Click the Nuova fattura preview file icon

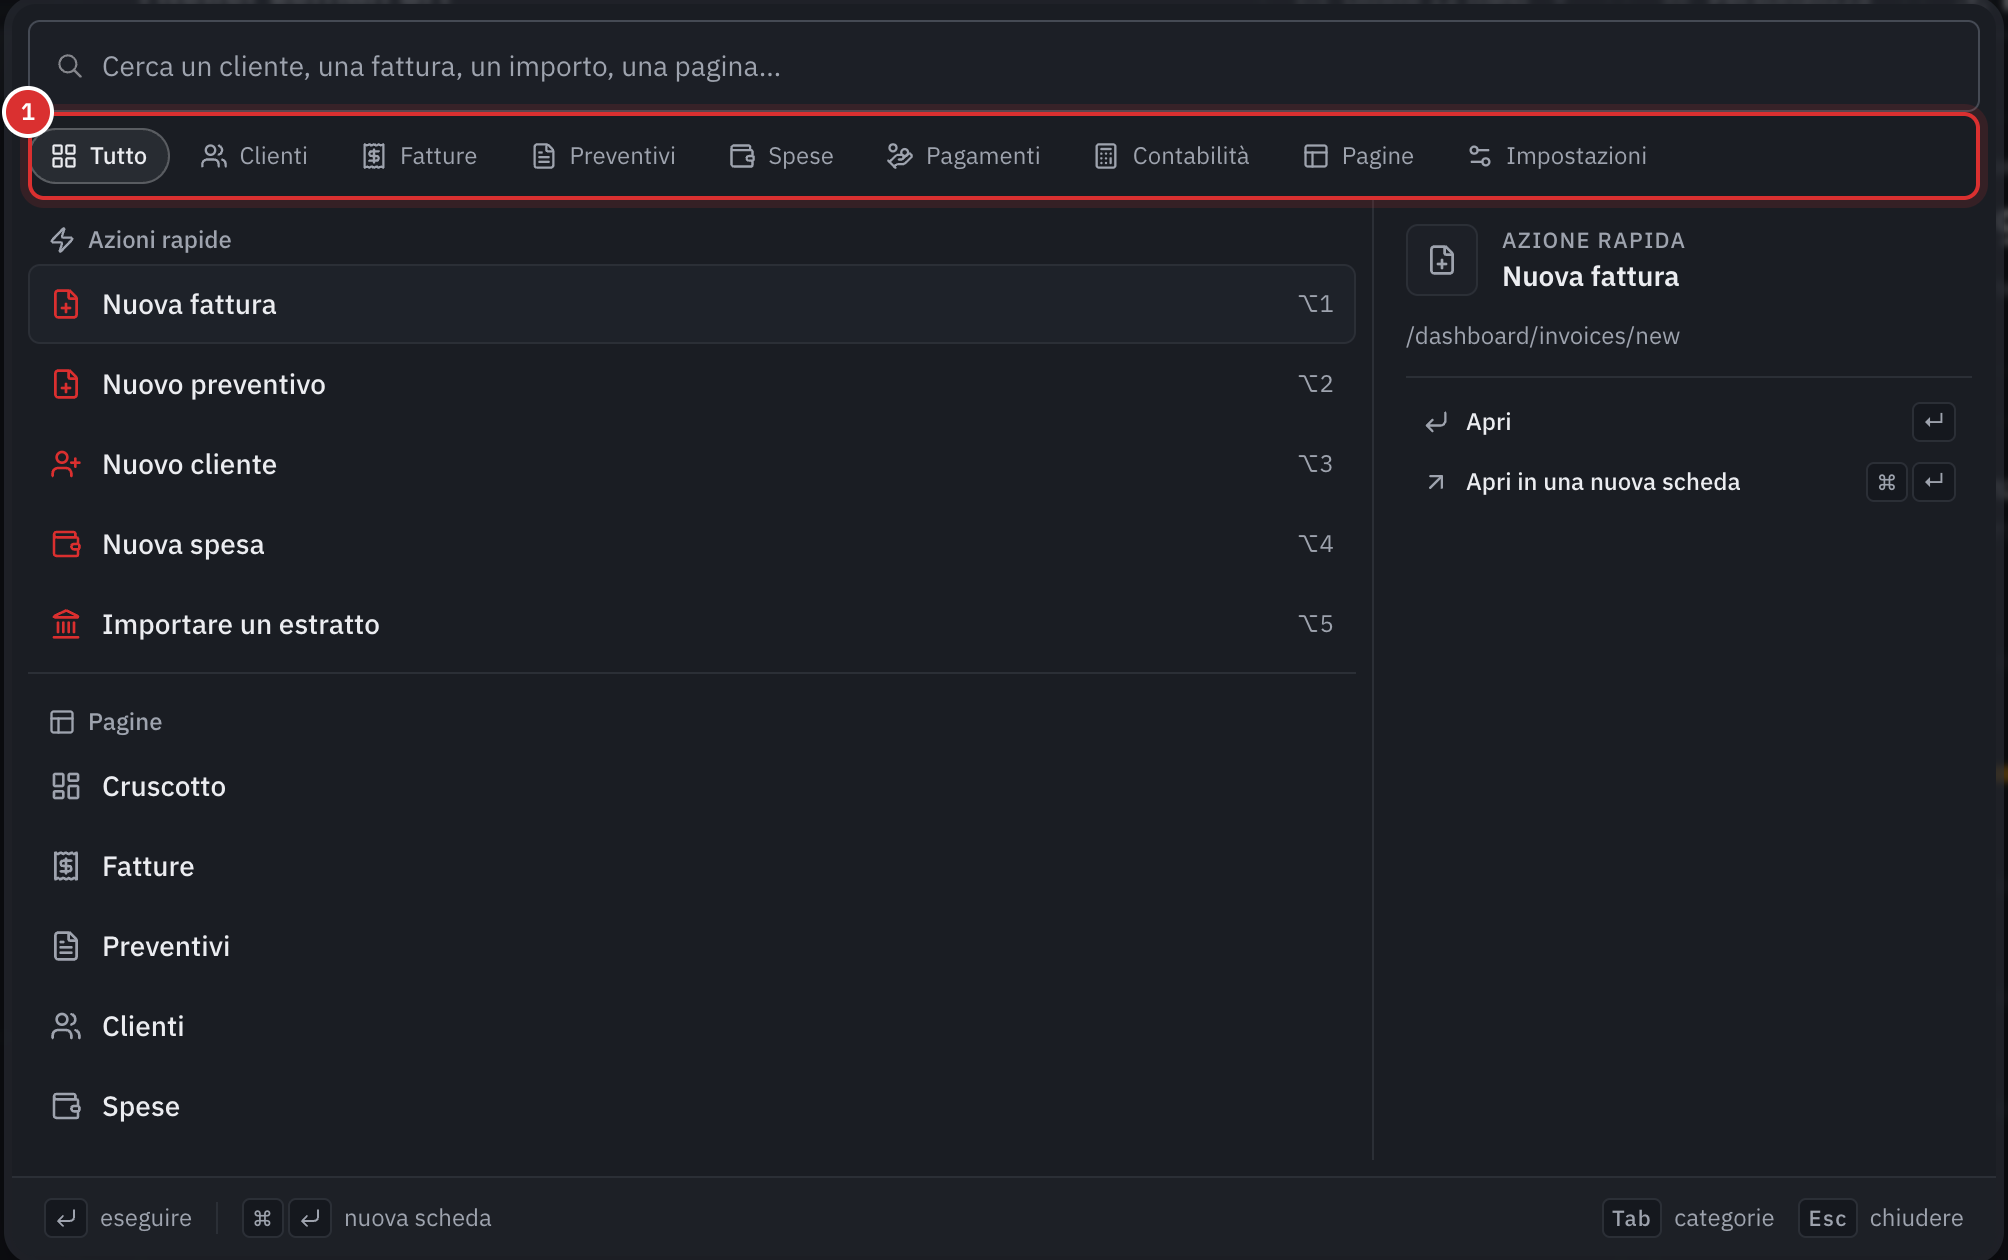tap(1442, 260)
